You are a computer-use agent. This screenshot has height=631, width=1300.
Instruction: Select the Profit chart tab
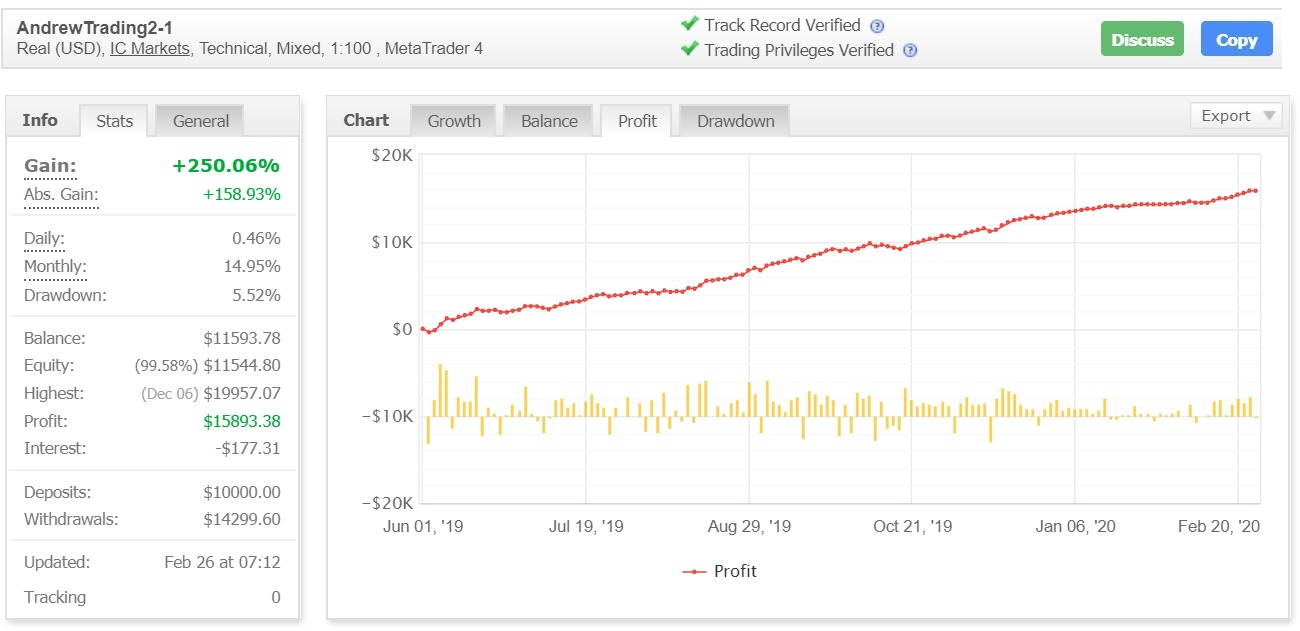[637, 121]
